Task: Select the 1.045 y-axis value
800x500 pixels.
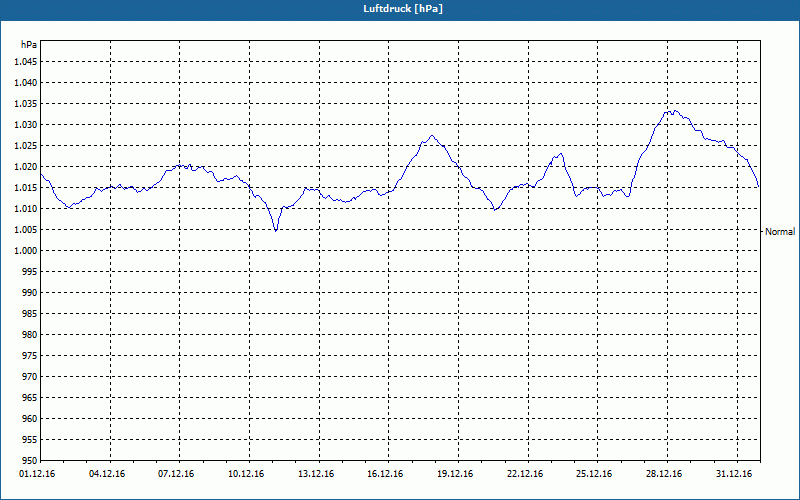Action: [26, 62]
